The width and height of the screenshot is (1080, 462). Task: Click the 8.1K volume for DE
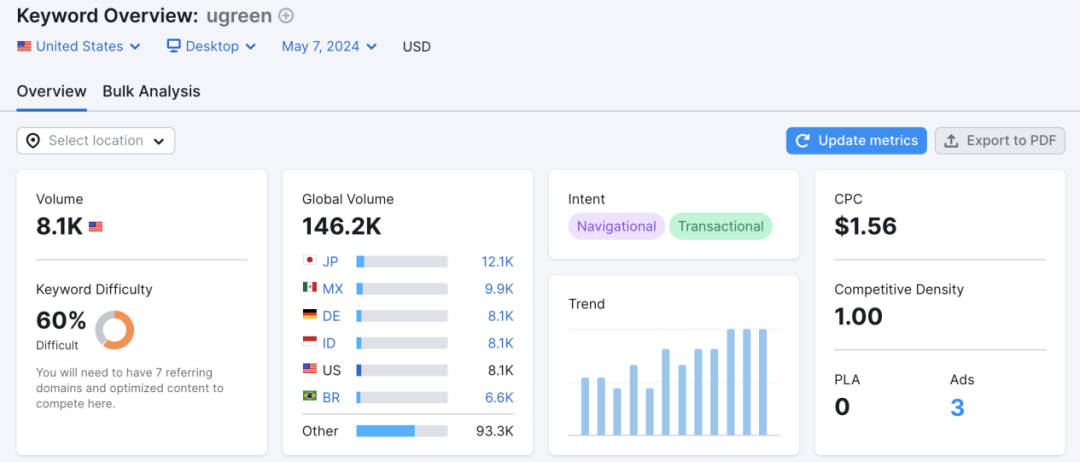pos(500,316)
